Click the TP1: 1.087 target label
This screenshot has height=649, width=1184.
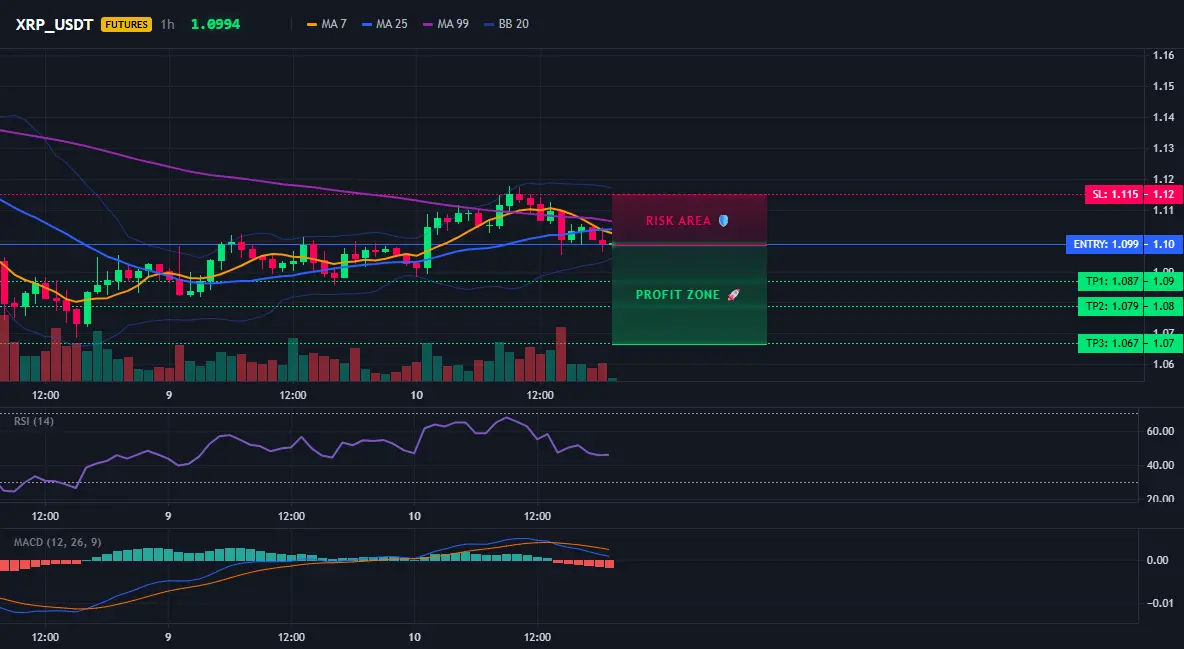[1112, 281]
